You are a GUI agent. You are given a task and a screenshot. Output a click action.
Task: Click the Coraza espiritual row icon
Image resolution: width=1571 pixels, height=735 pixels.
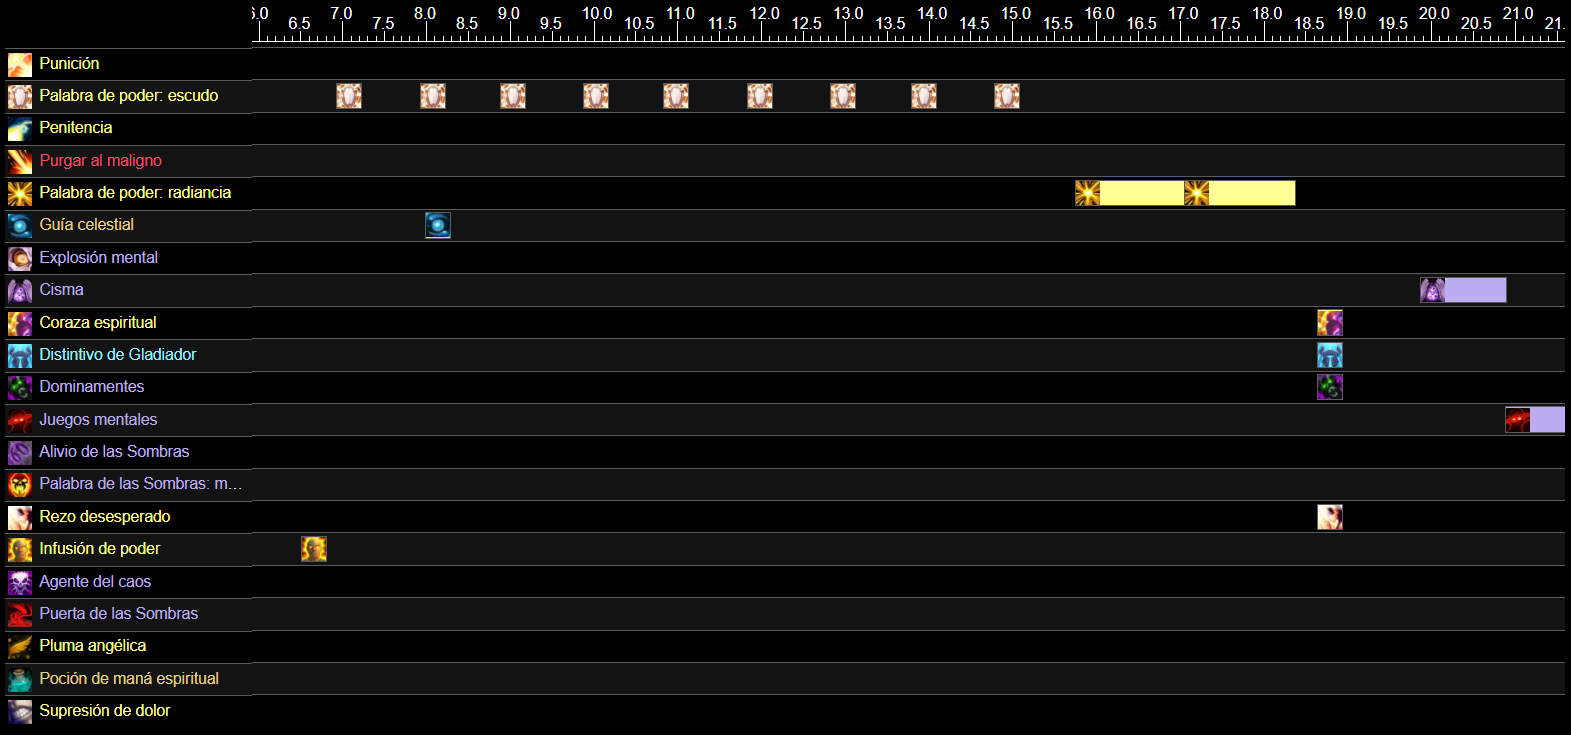20,324
